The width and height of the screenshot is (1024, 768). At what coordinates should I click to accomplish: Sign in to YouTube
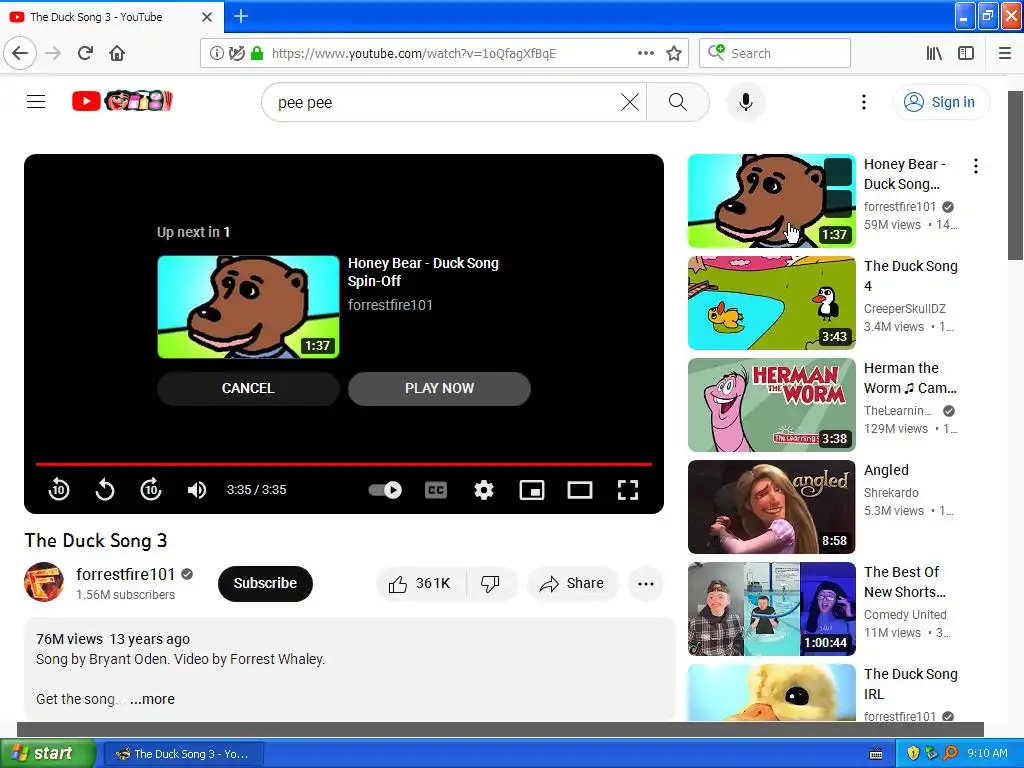(x=940, y=102)
